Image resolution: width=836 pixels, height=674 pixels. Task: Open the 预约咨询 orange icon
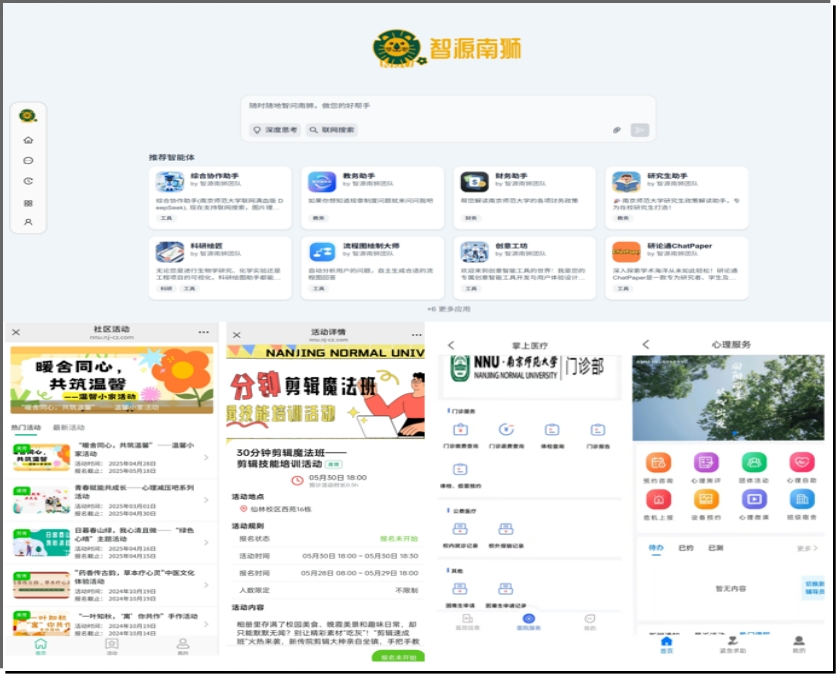point(657,463)
